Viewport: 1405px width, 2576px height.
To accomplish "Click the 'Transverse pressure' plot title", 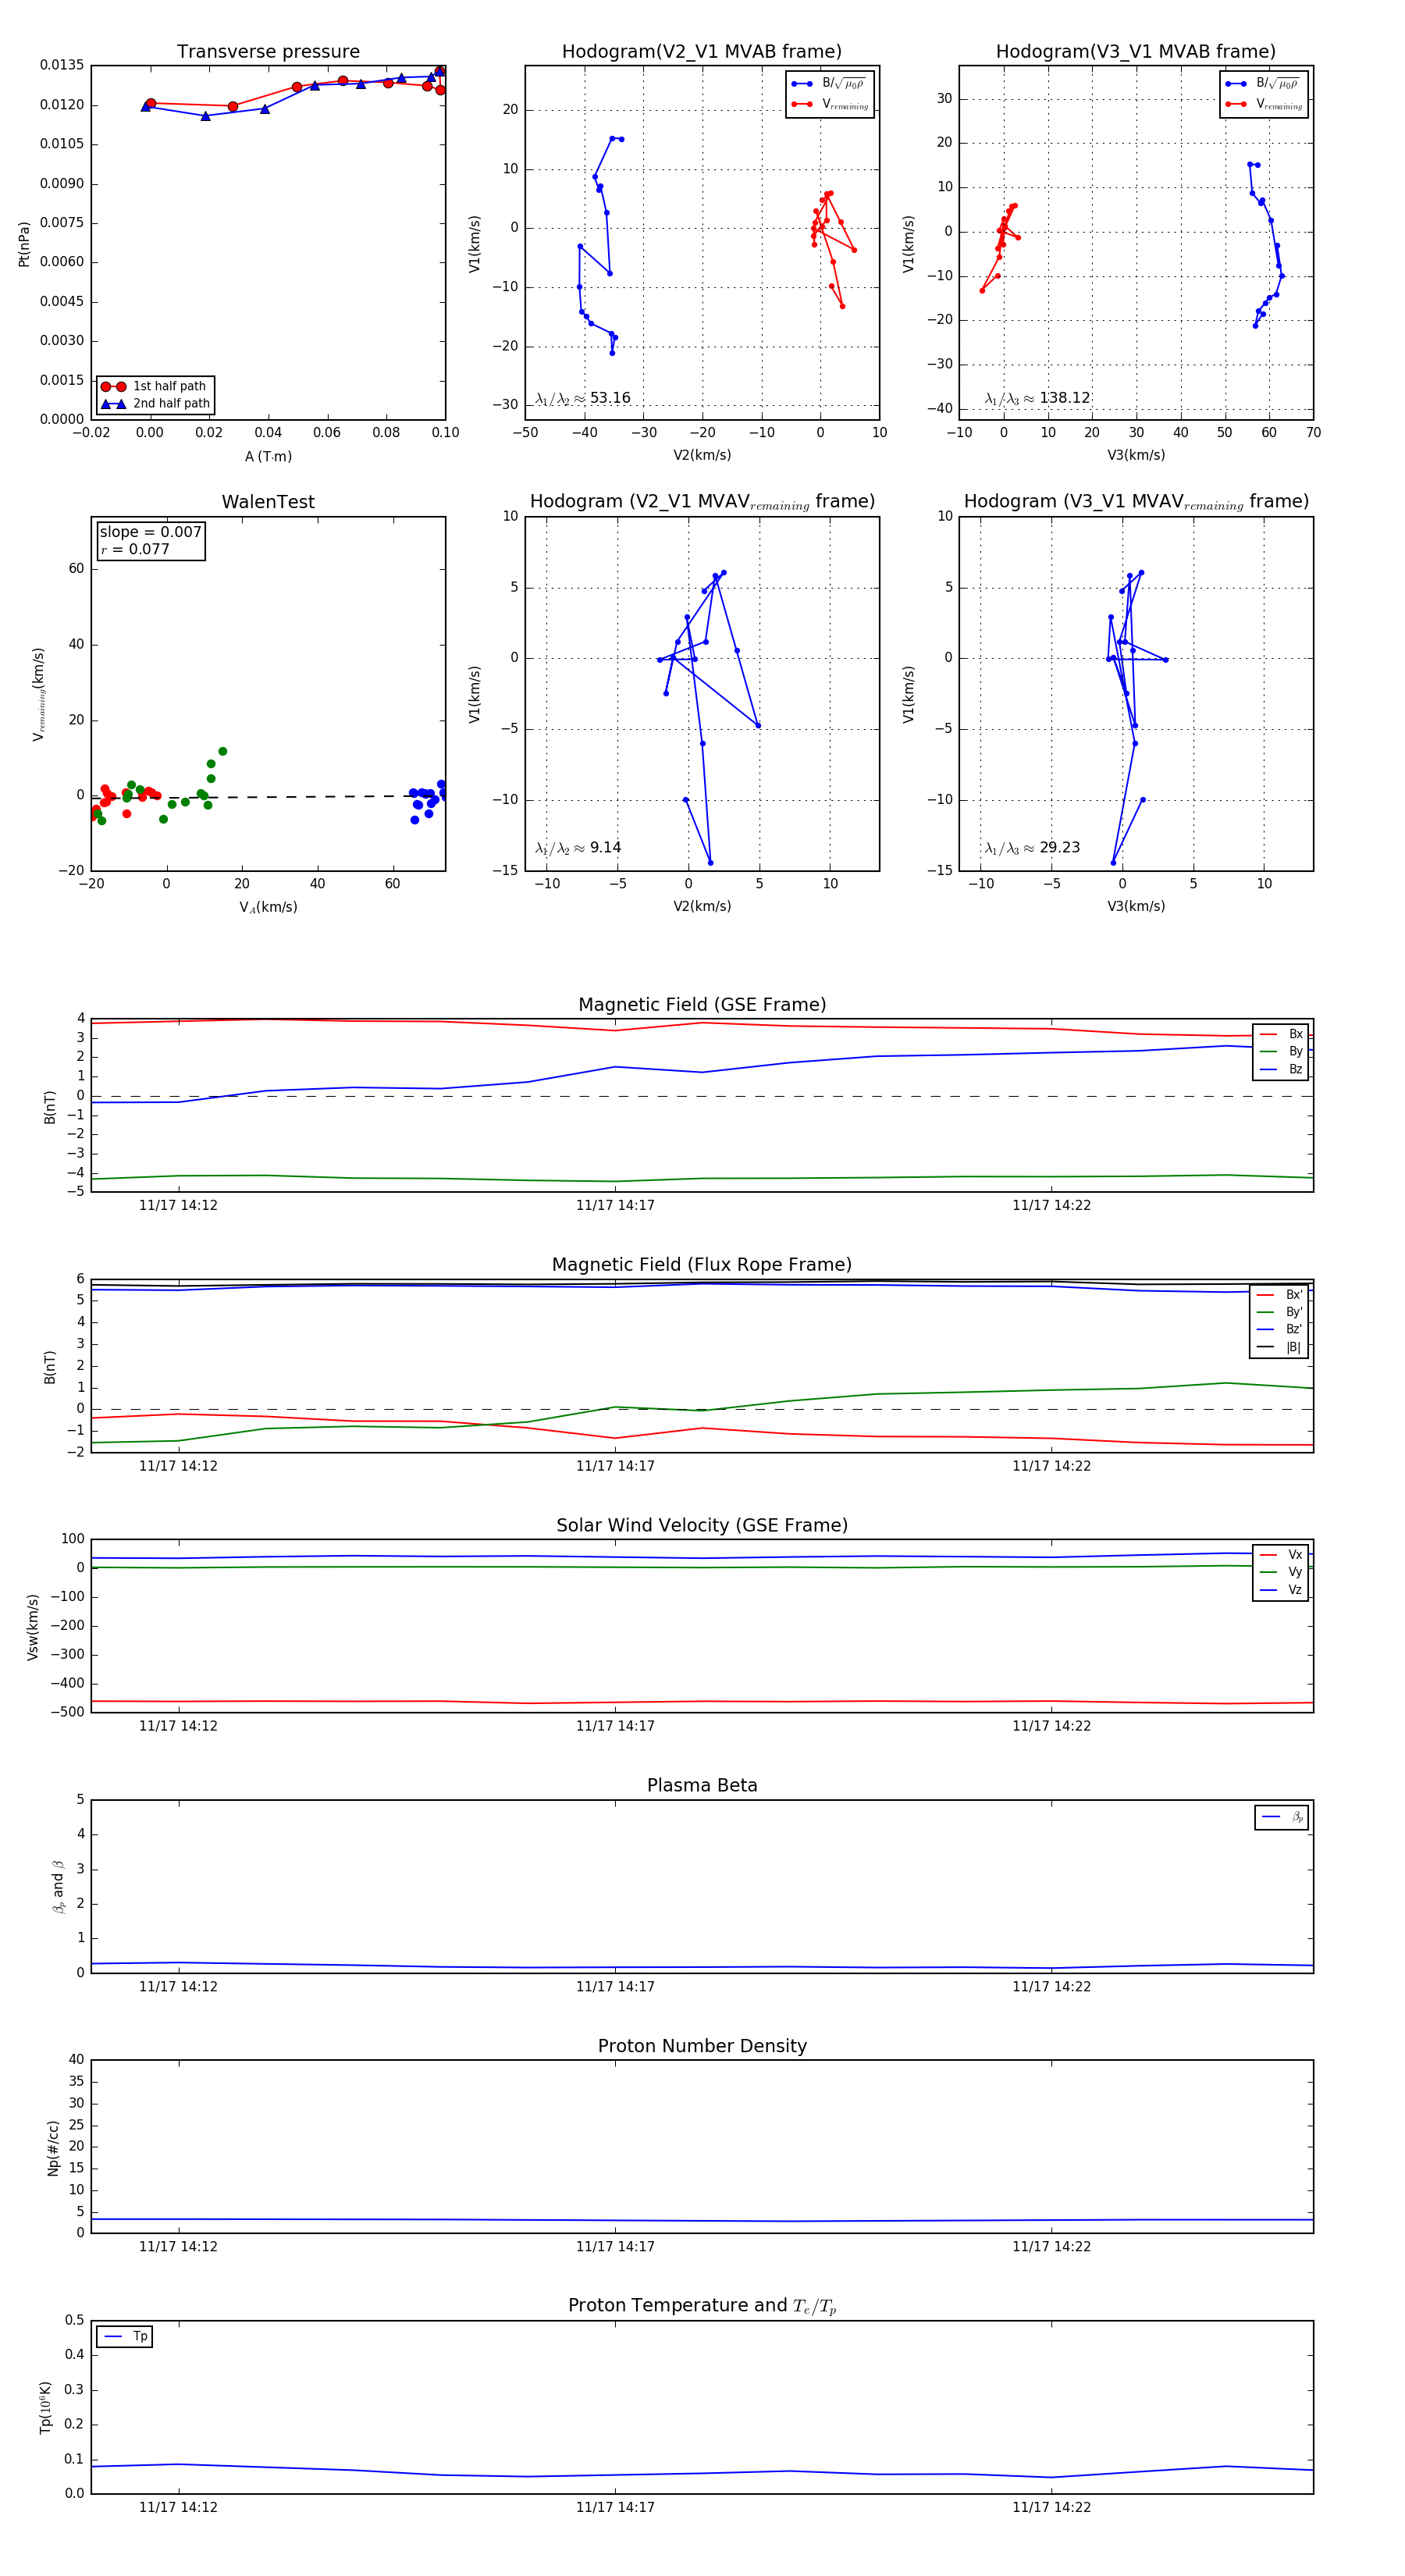I will pyautogui.click(x=268, y=52).
